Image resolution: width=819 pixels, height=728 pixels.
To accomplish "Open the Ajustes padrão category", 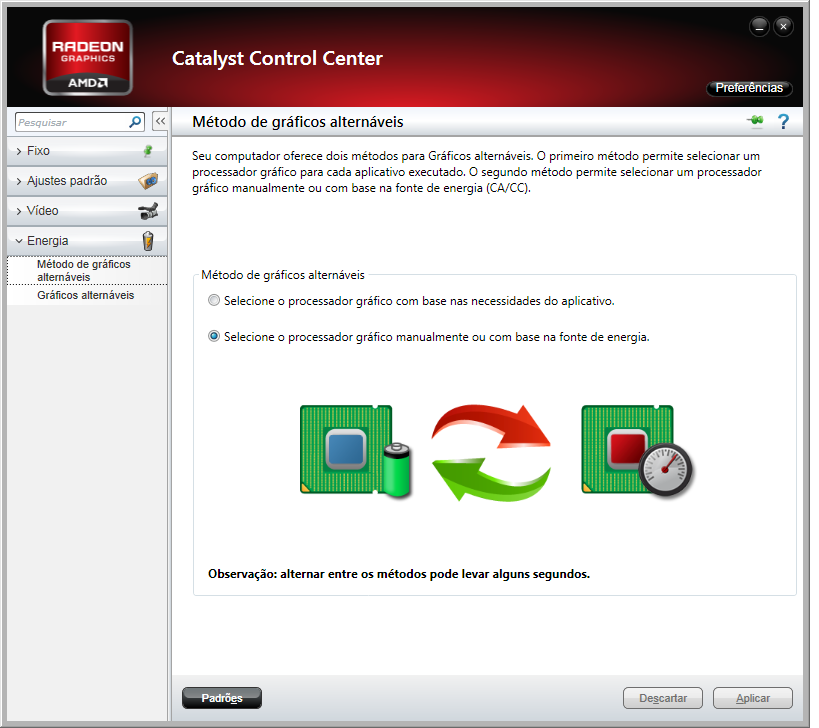I will pos(87,181).
